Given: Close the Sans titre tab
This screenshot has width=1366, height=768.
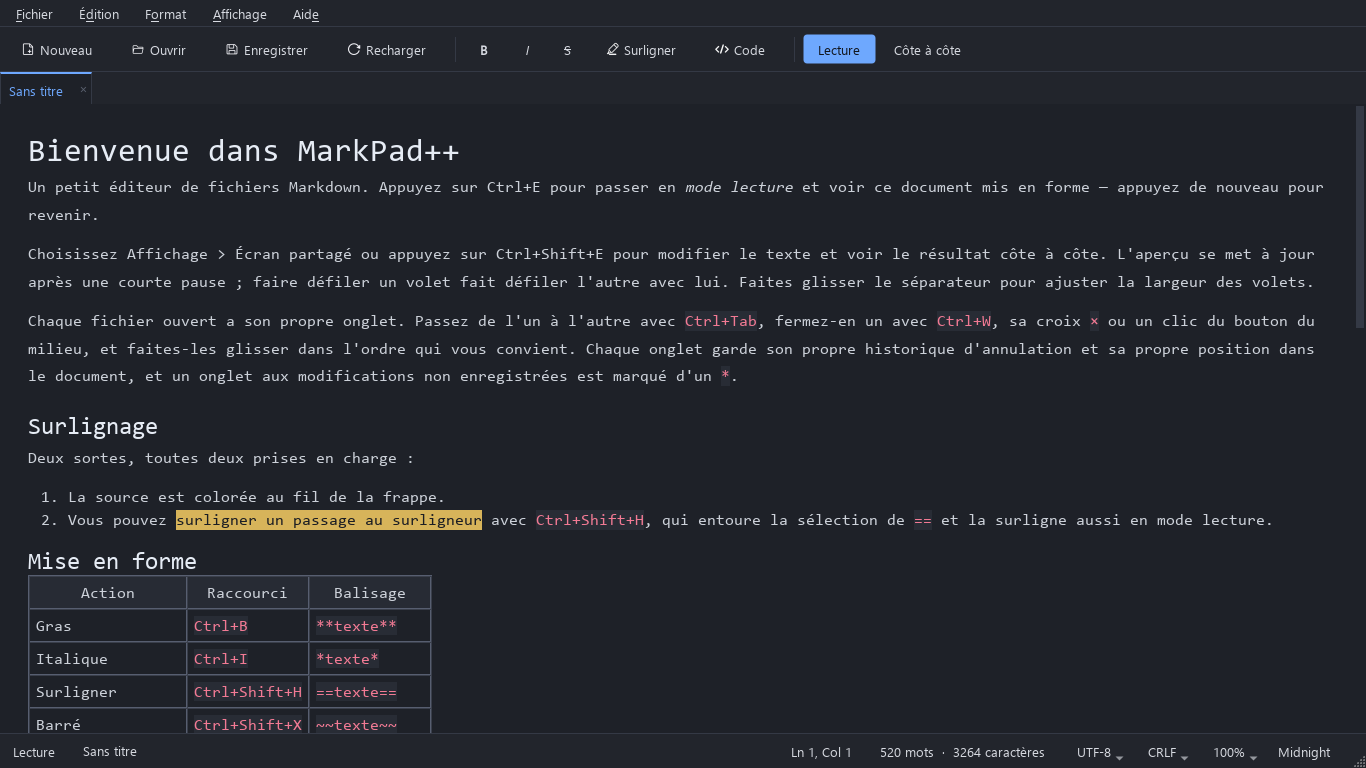Looking at the screenshot, I should [83, 90].
